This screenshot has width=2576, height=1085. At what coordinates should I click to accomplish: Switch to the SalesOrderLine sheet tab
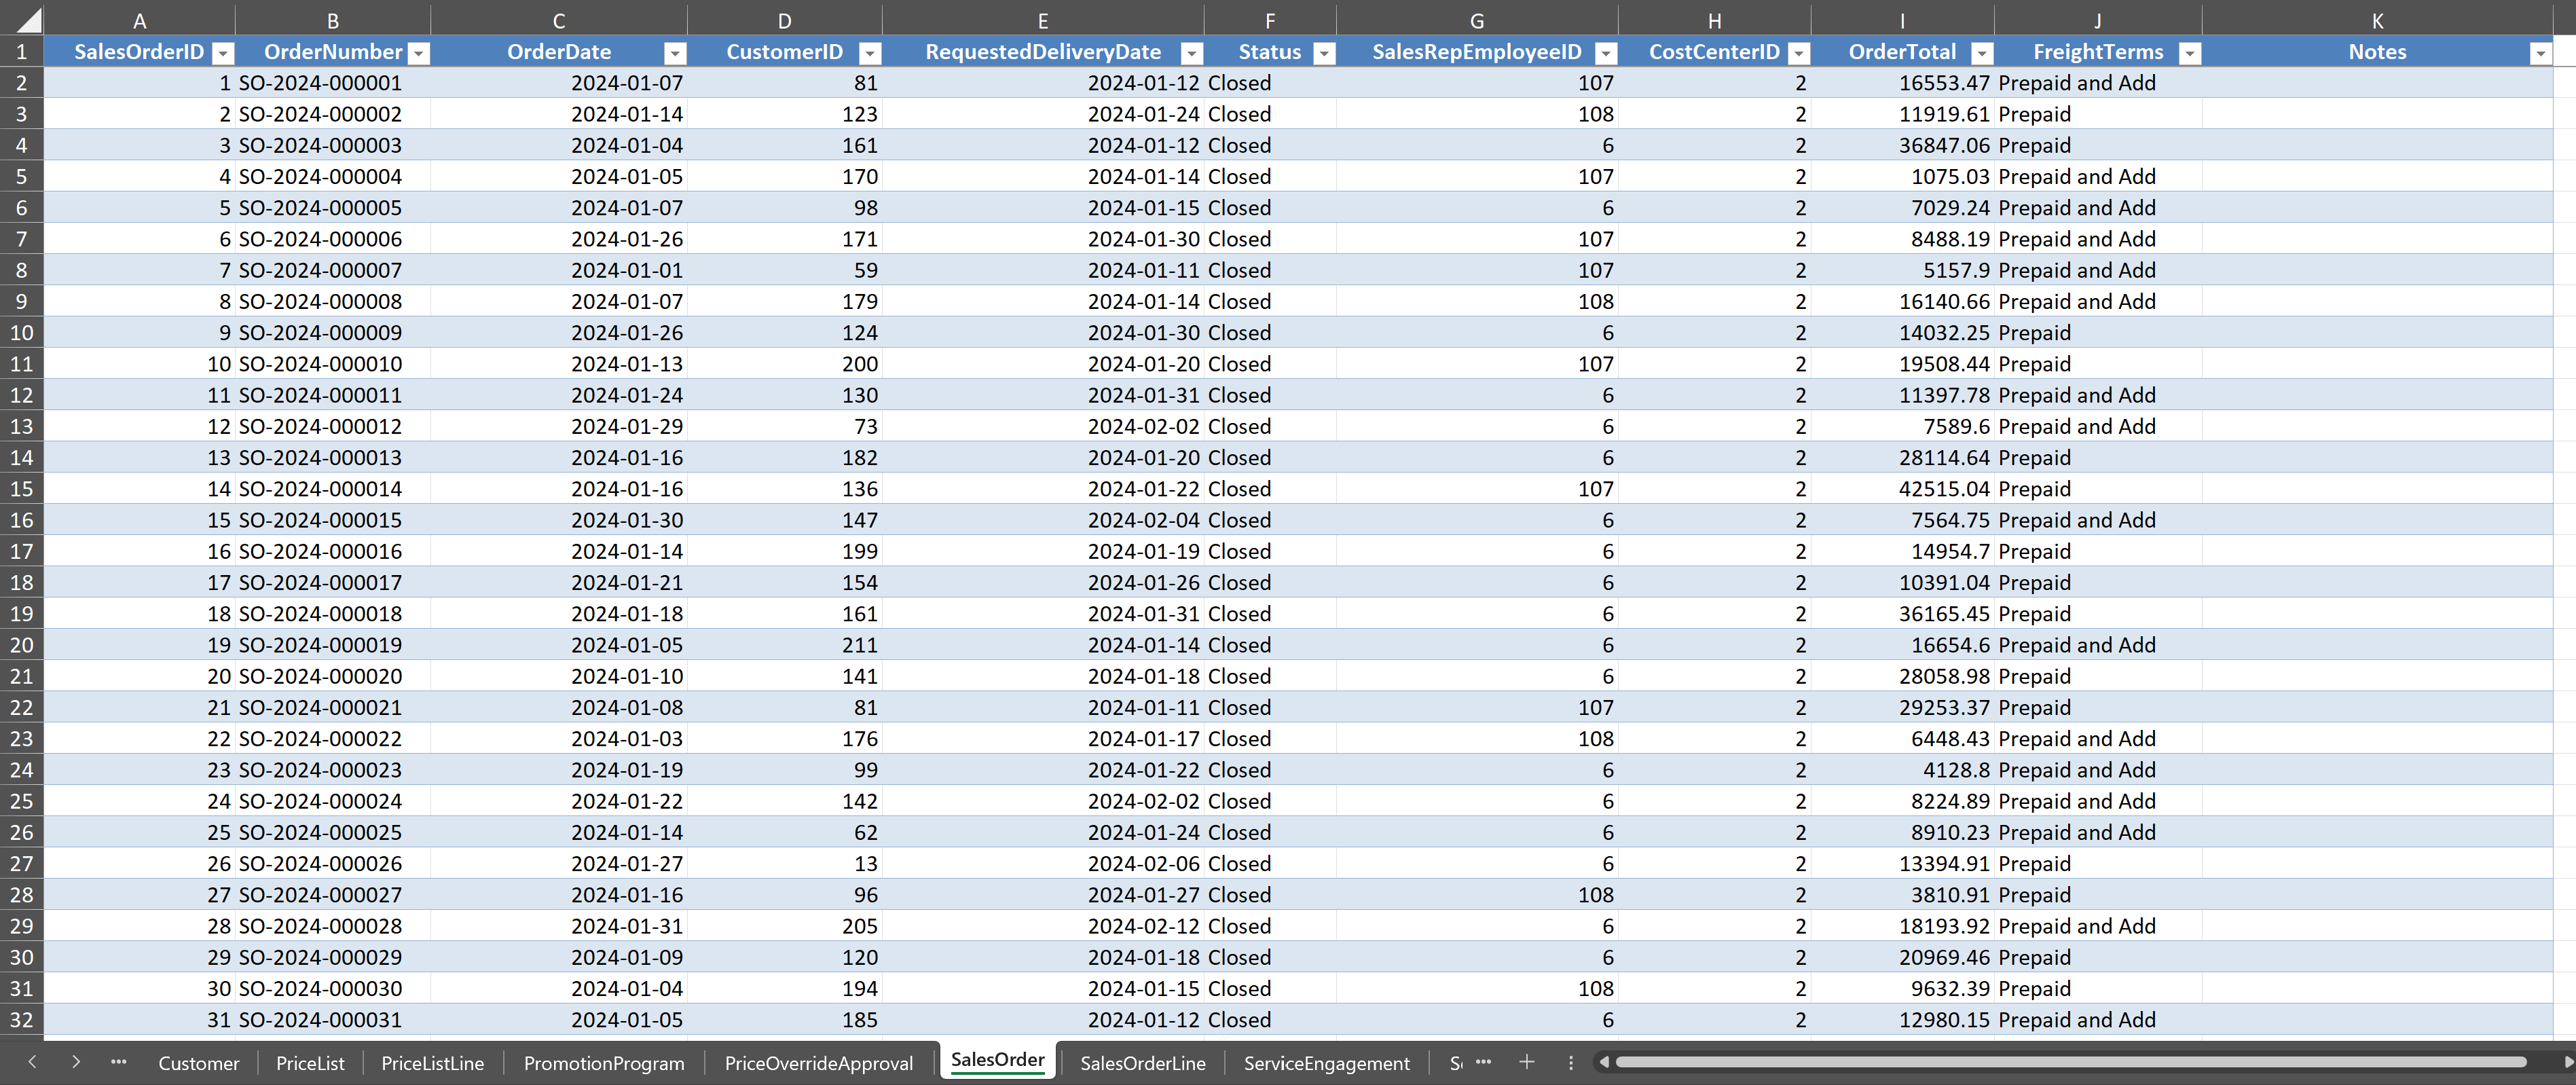coord(1143,1063)
